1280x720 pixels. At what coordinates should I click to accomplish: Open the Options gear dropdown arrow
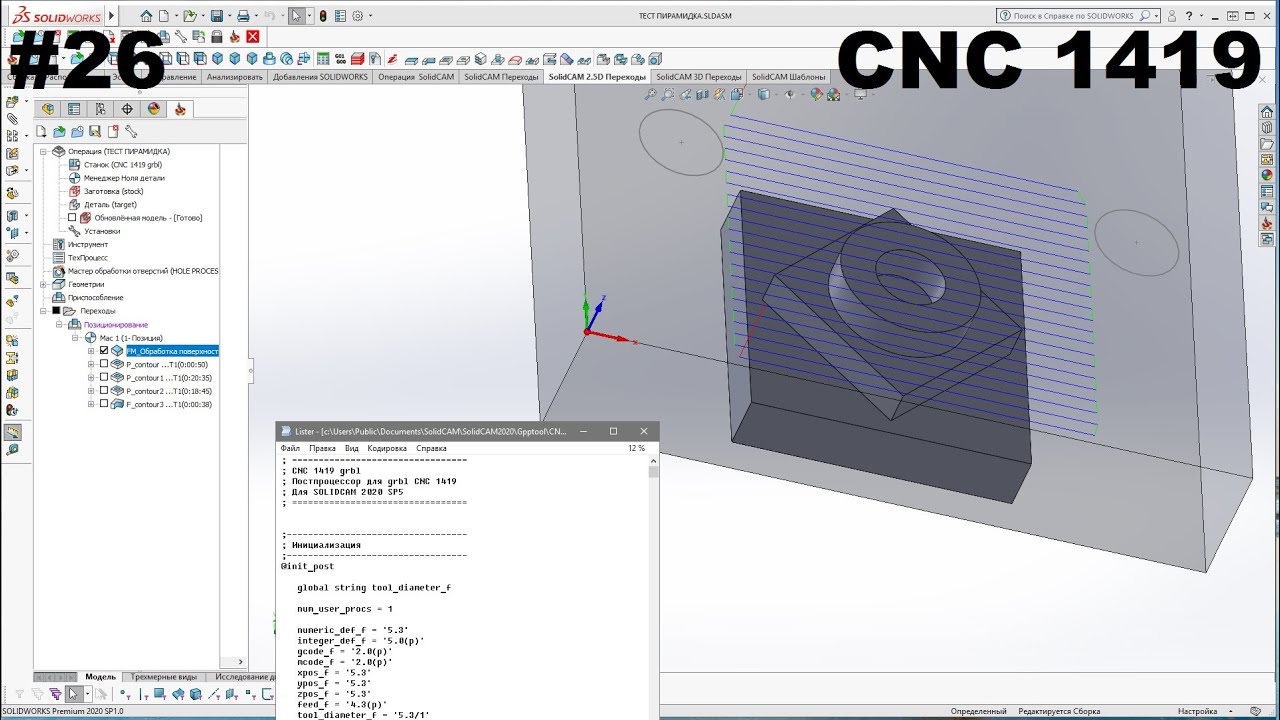371,16
